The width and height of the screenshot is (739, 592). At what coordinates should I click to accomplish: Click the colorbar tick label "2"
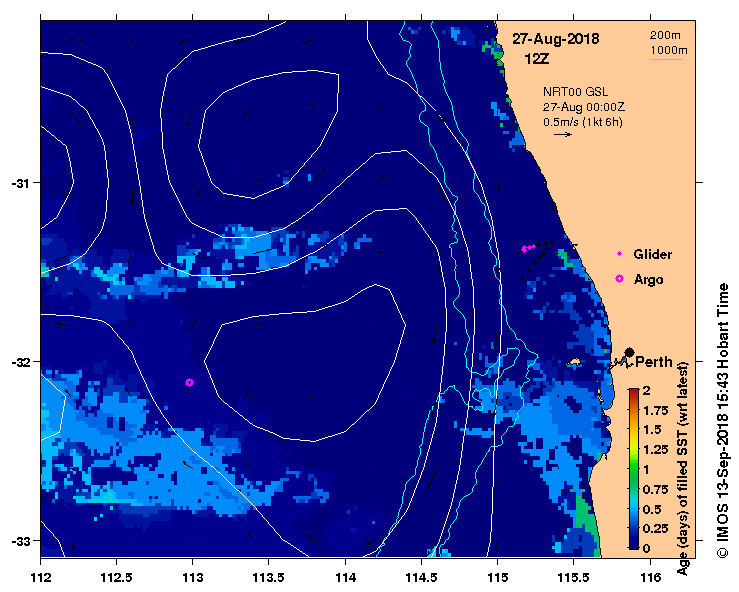pyautogui.click(x=646, y=390)
